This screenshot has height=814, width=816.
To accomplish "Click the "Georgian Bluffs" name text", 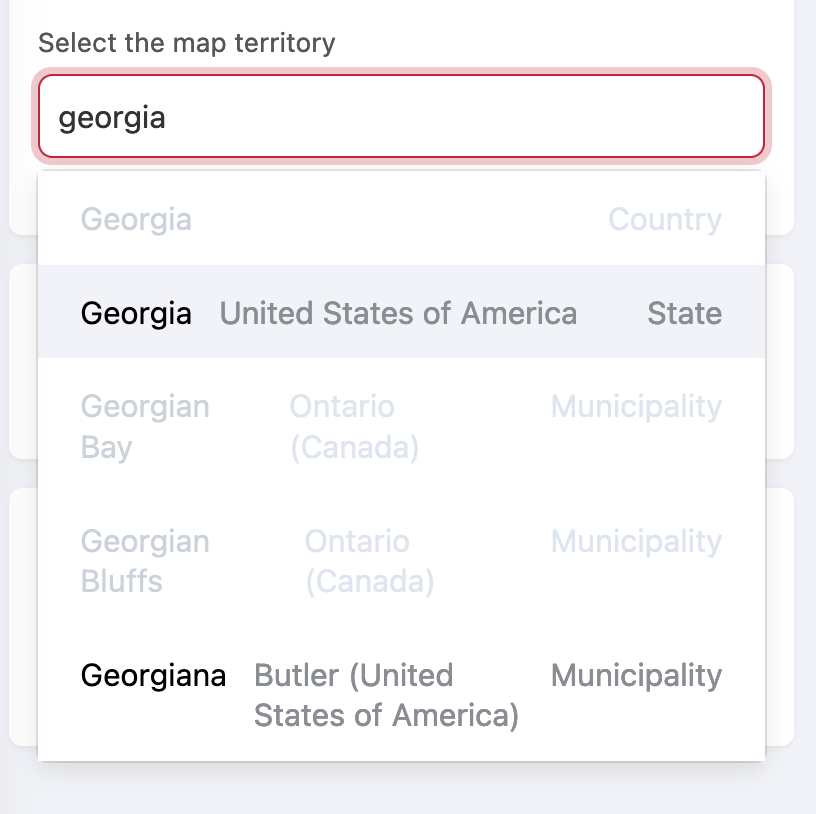I will (x=145, y=561).
